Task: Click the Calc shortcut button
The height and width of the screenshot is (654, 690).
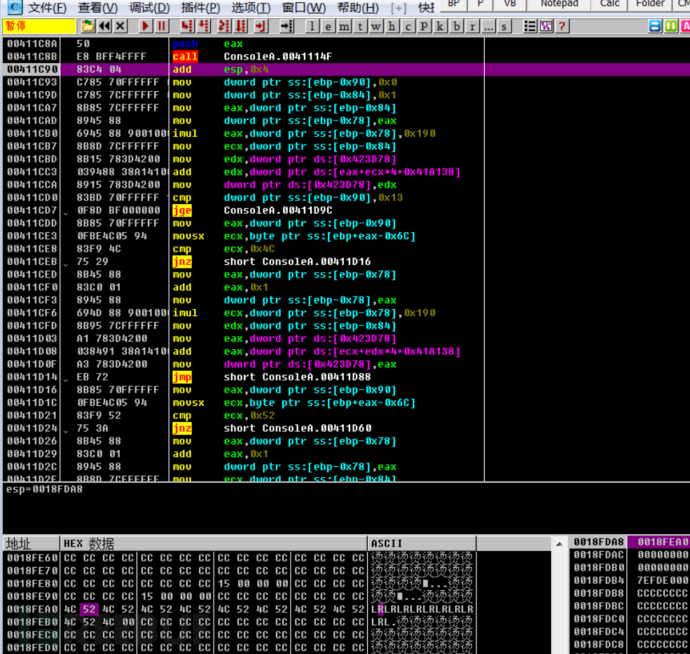Action: tap(609, 4)
